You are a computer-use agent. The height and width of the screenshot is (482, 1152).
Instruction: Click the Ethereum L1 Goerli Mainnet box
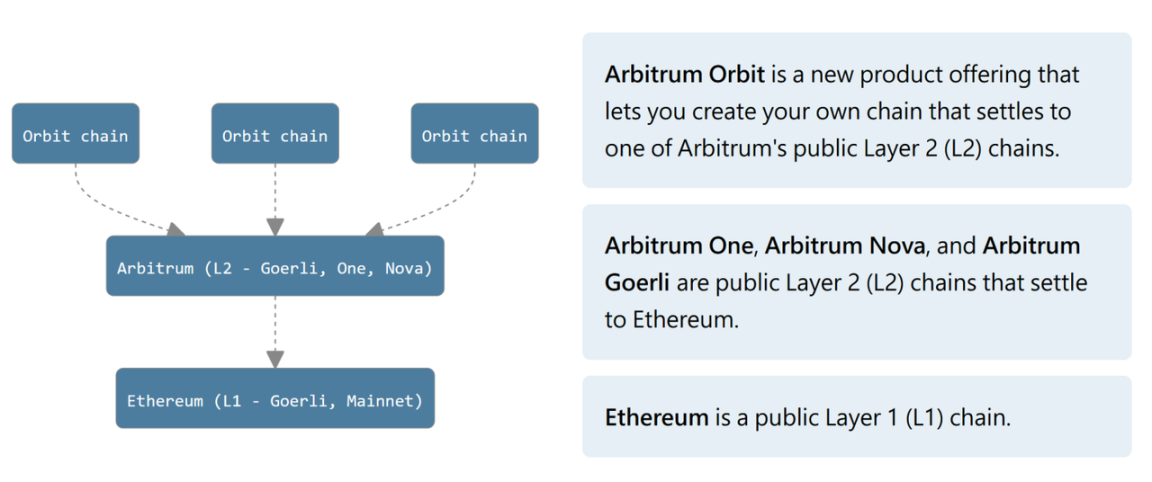[275, 398]
